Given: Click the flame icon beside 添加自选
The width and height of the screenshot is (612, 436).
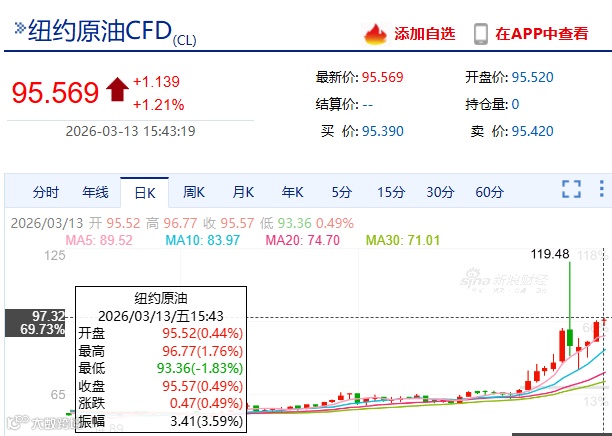Looking at the screenshot, I should pyautogui.click(x=375, y=34).
